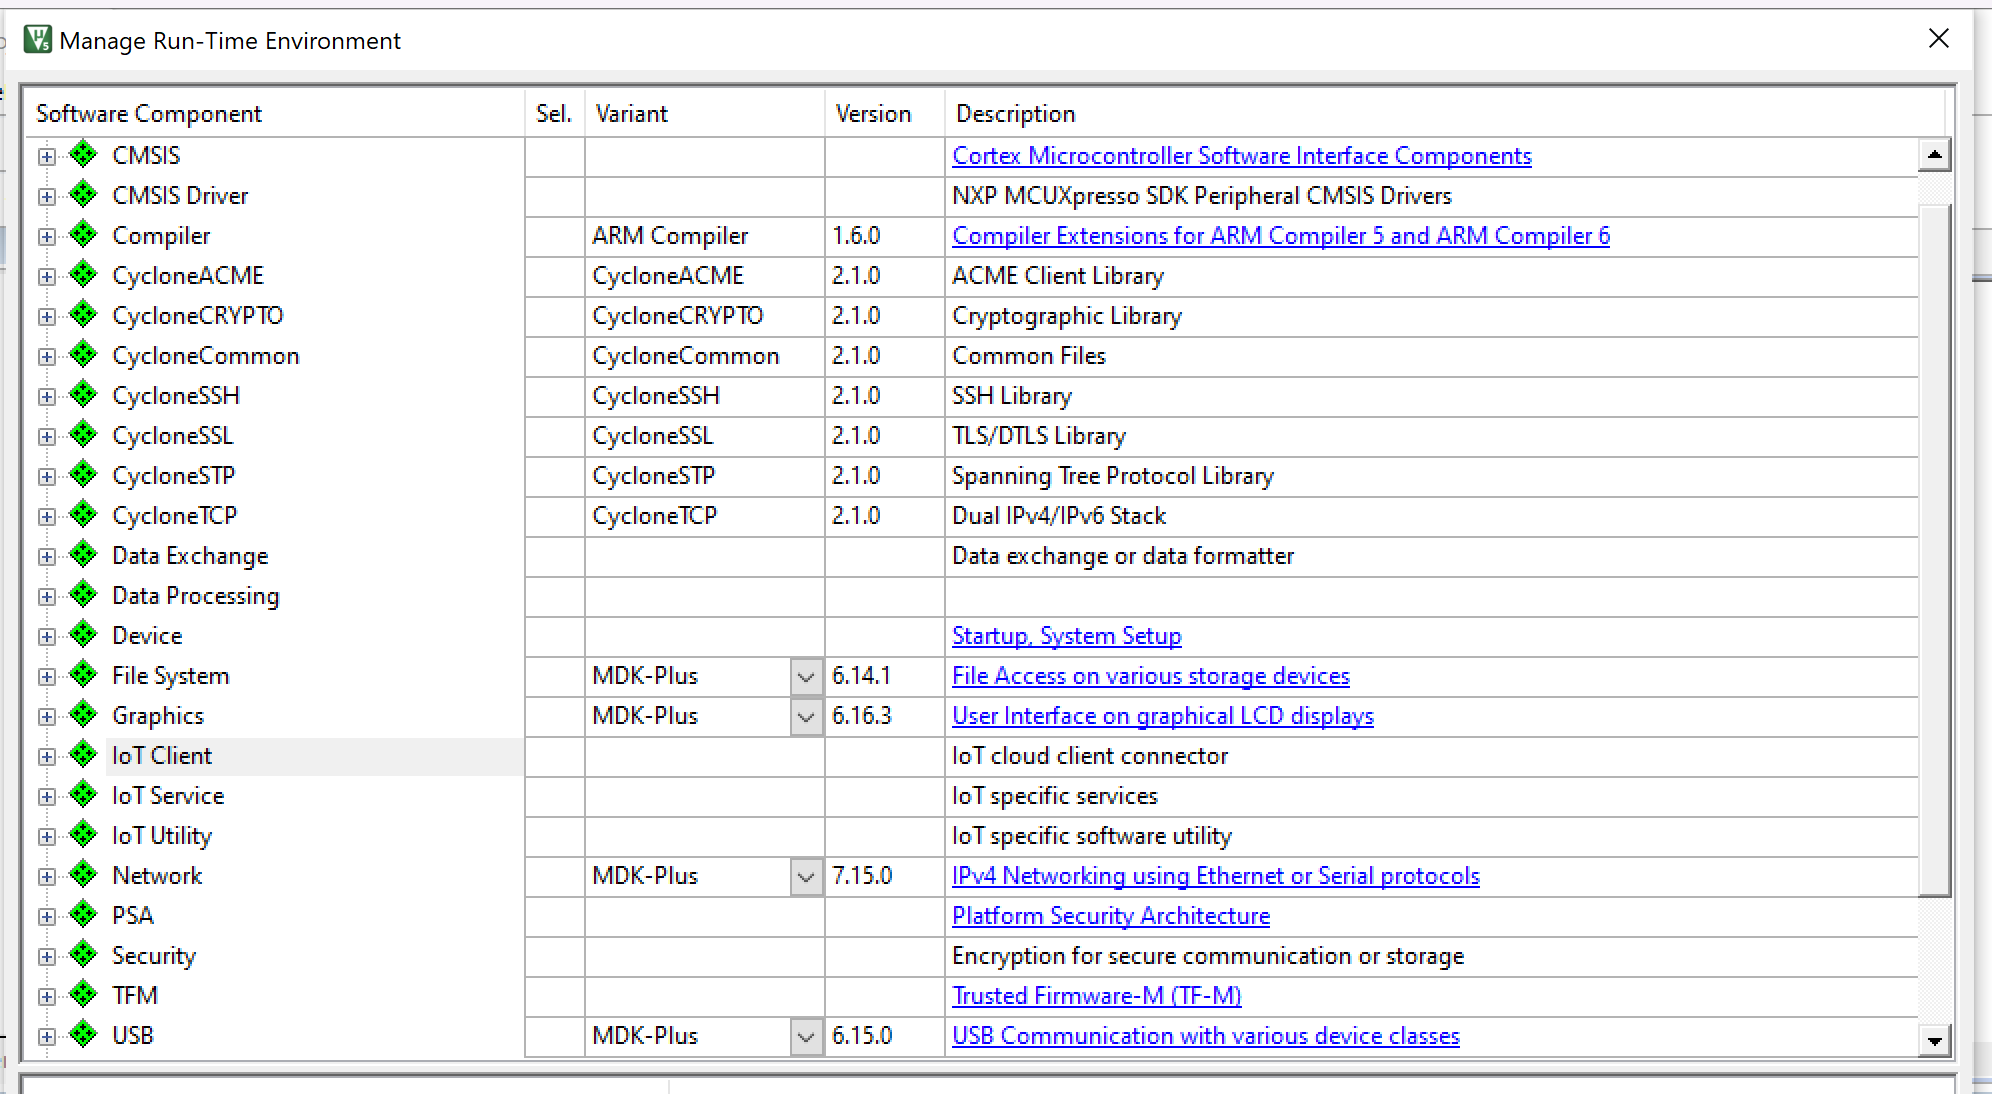Open the File Access on storage devices link
The width and height of the screenshot is (1992, 1094).
point(1150,676)
